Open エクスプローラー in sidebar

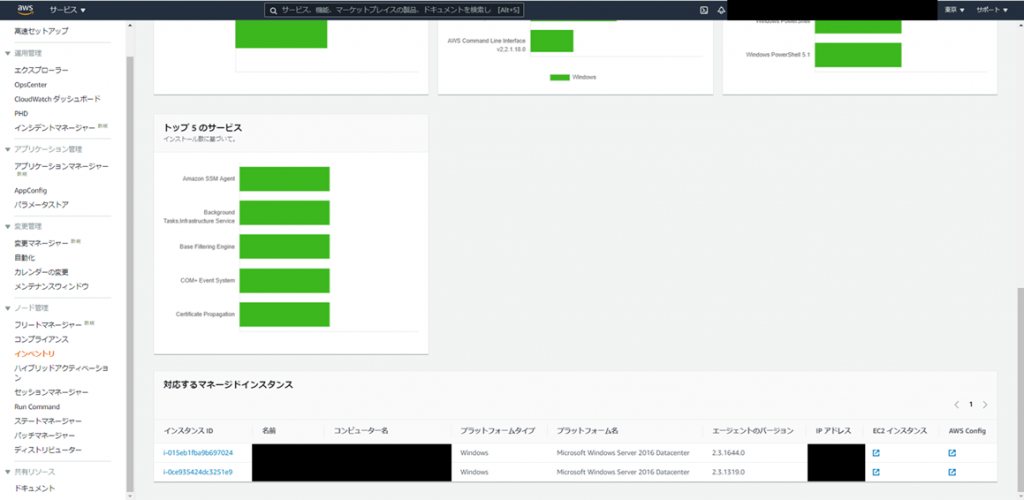coord(41,70)
